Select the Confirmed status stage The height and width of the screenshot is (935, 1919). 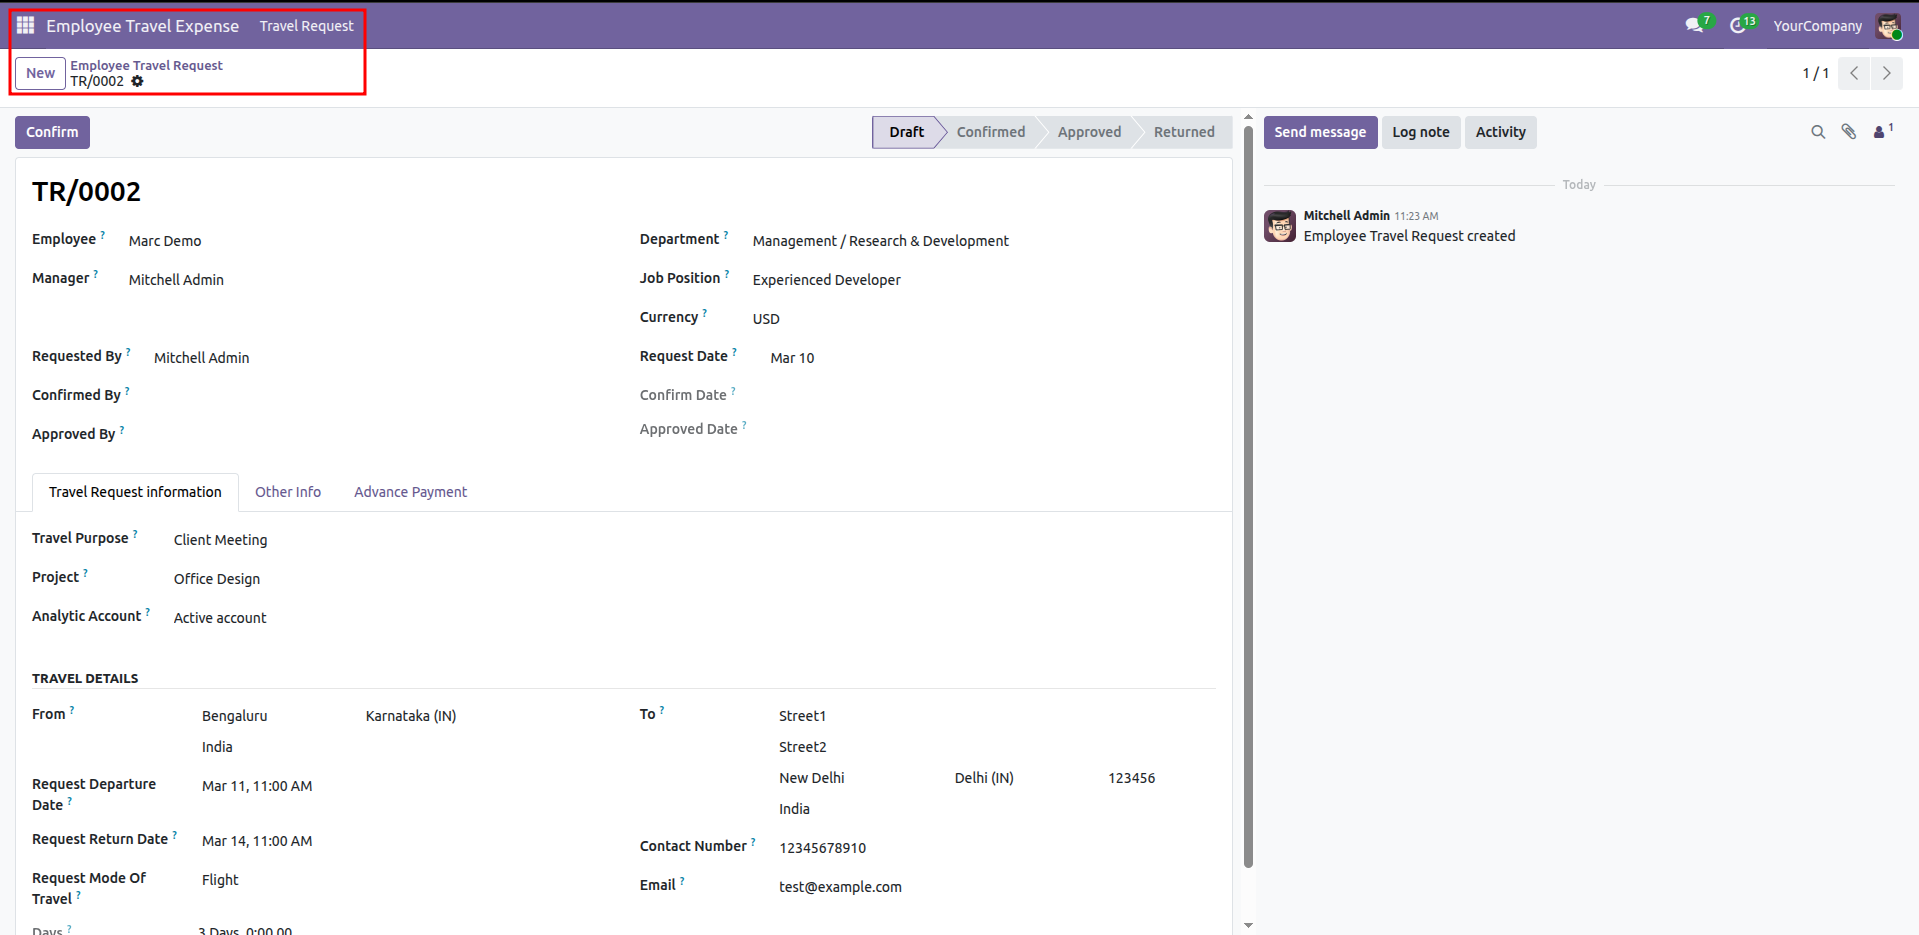tap(991, 132)
